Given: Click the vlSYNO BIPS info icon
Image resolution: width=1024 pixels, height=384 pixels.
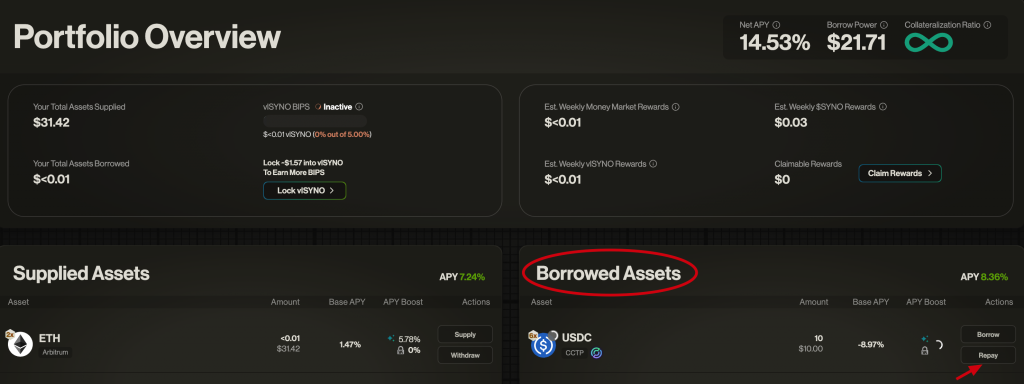Looking at the screenshot, I should [x=359, y=106].
